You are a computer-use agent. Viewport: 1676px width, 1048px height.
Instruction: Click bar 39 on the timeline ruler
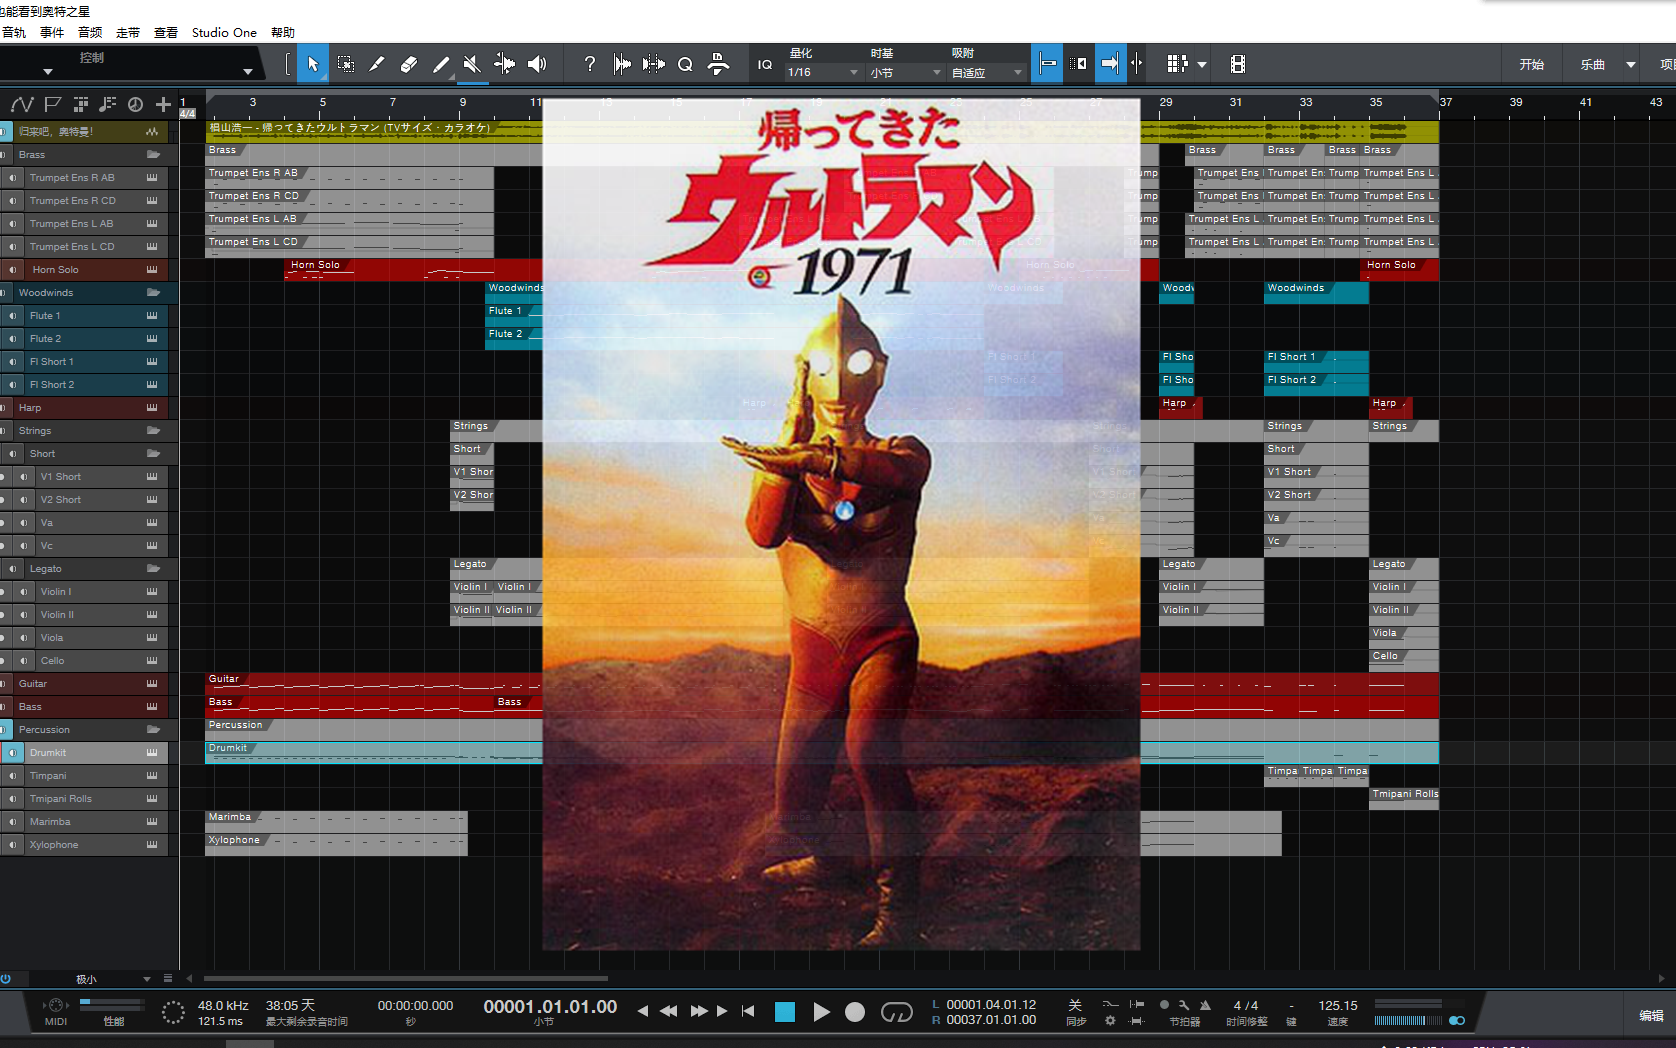1516,102
